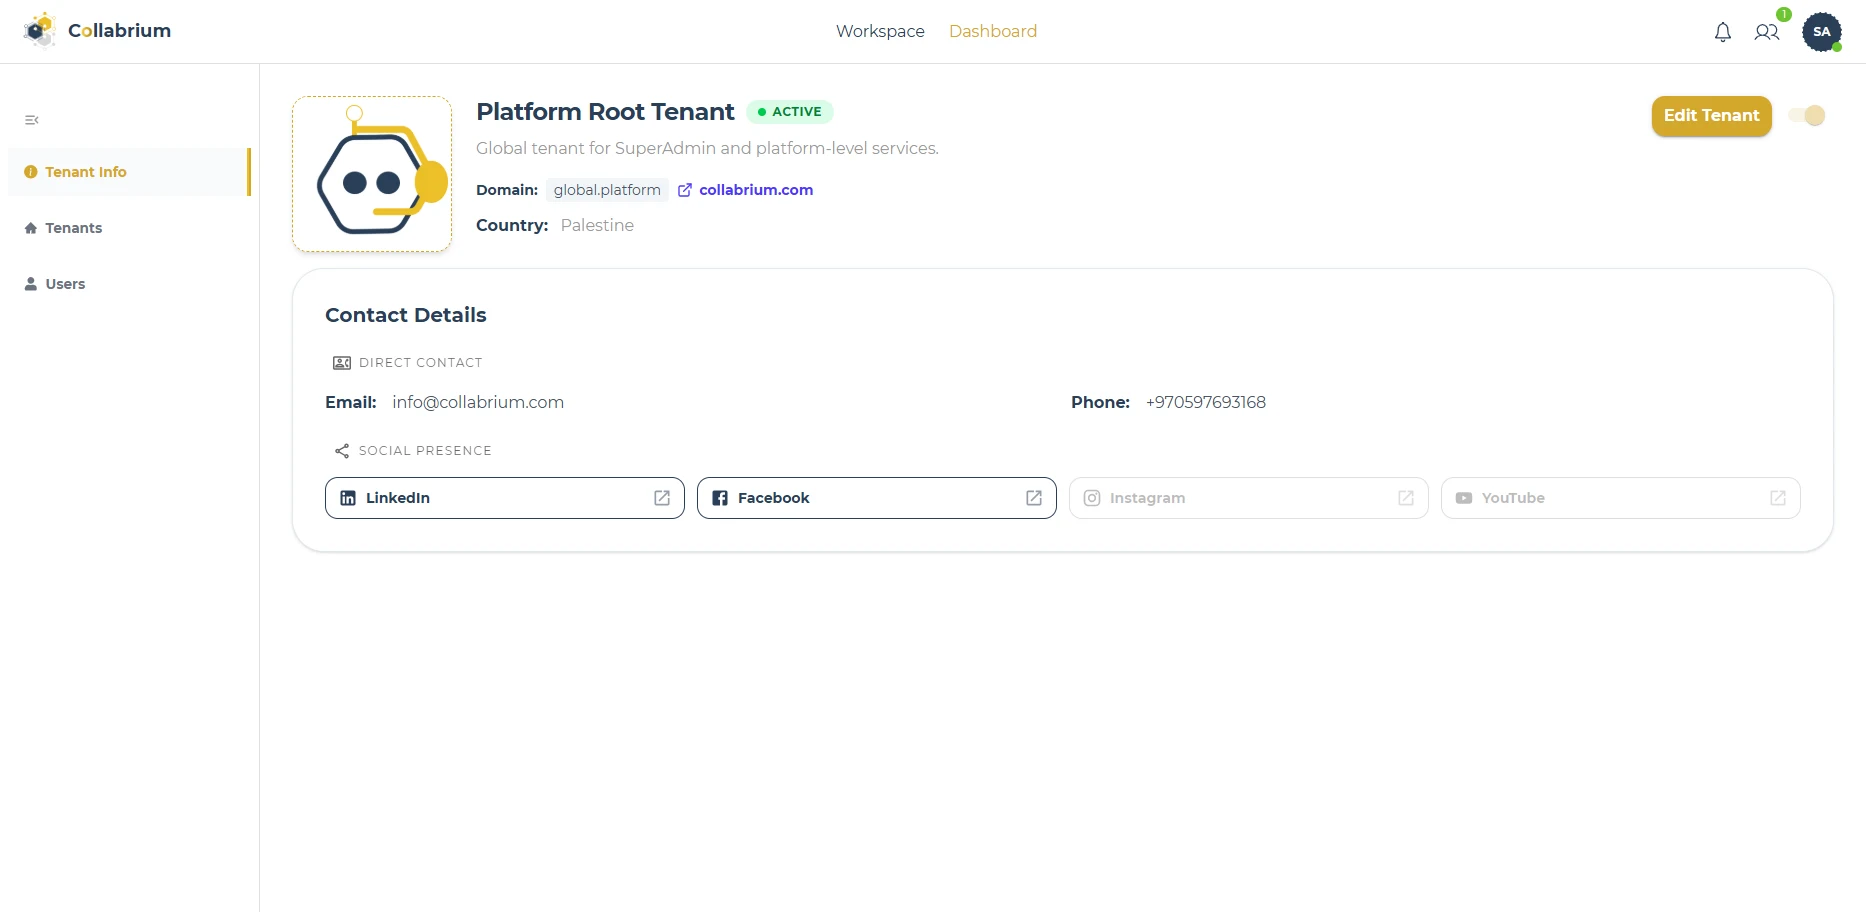Click the Instagram logo icon
The height and width of the screenshot is (912, 1866).
click(x=1092, y=498)
